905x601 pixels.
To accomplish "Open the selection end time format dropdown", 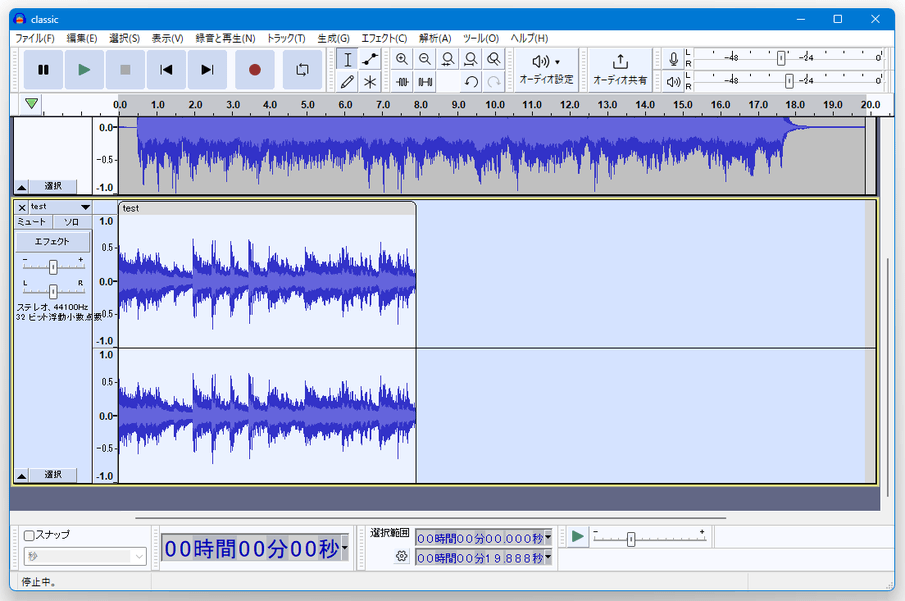I will click(548, 558).
